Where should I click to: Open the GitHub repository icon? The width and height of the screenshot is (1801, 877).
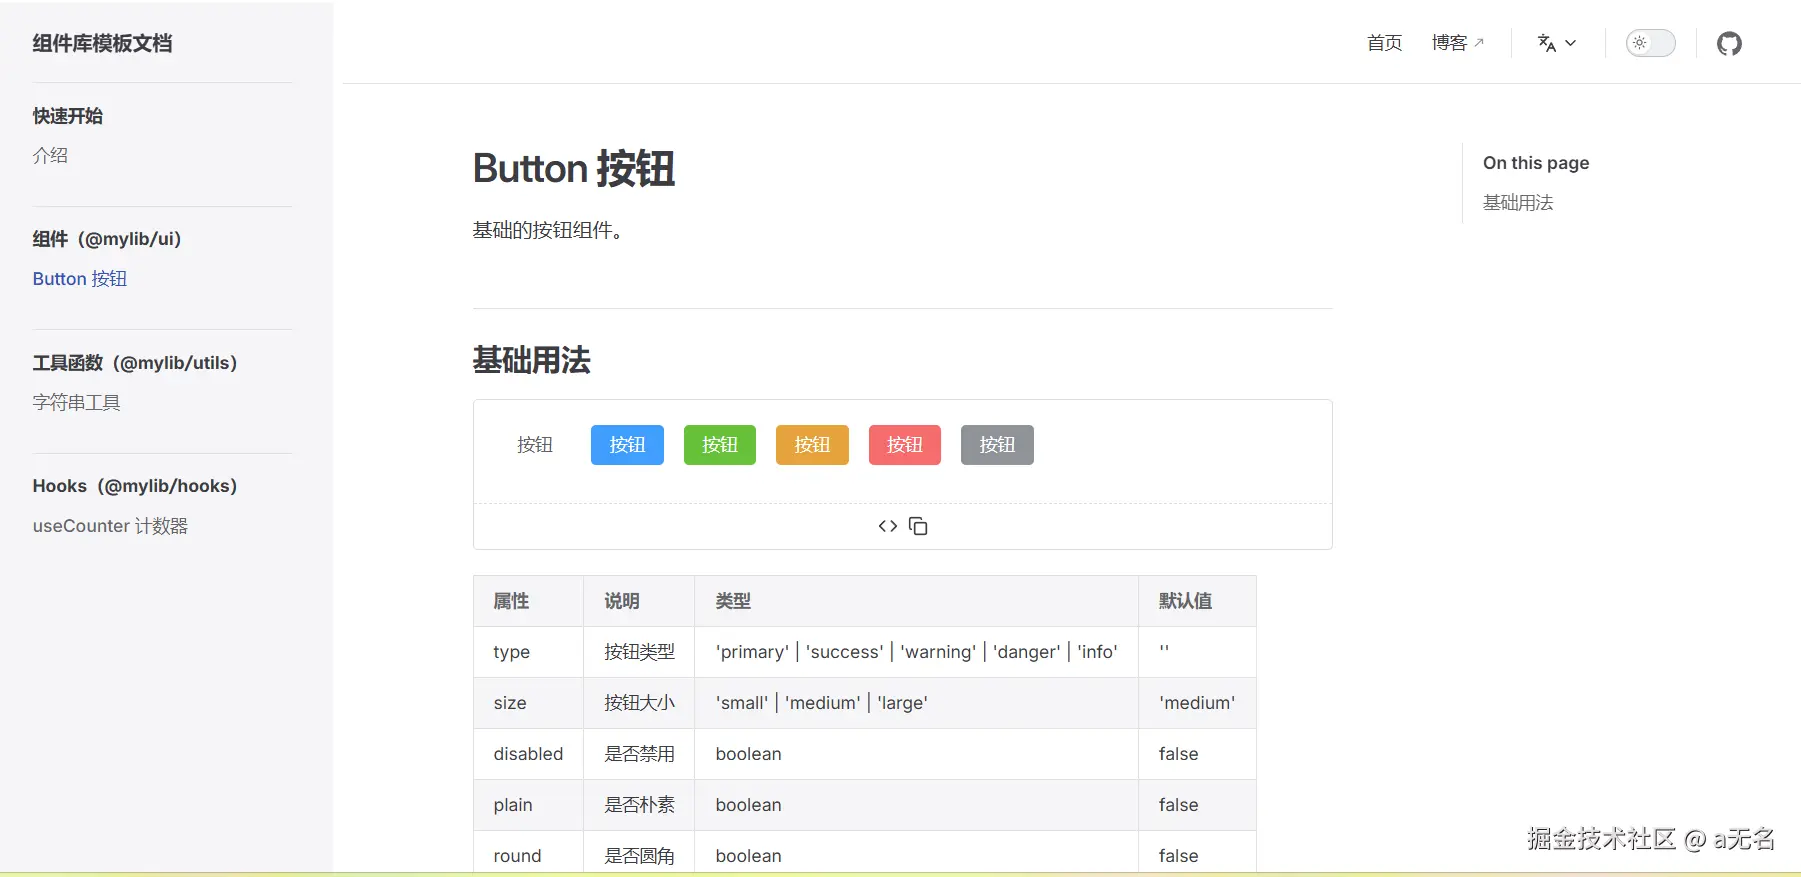point(1729,43)
